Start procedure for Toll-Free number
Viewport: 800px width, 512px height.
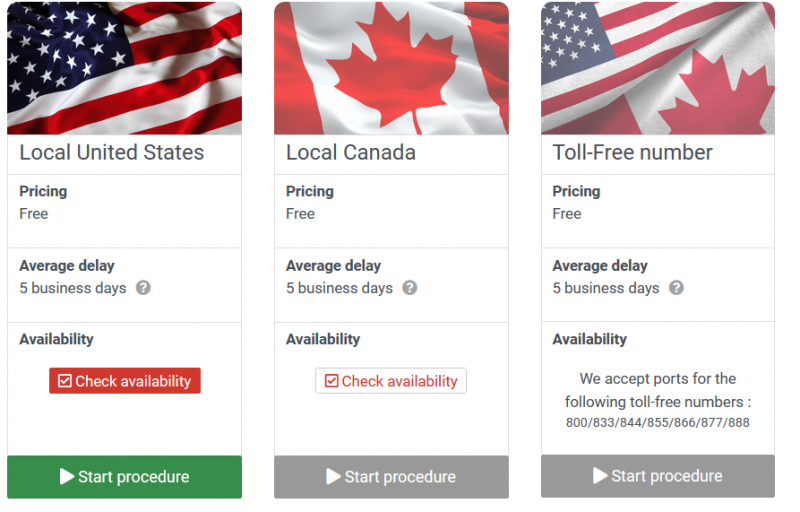pos(658,476)
